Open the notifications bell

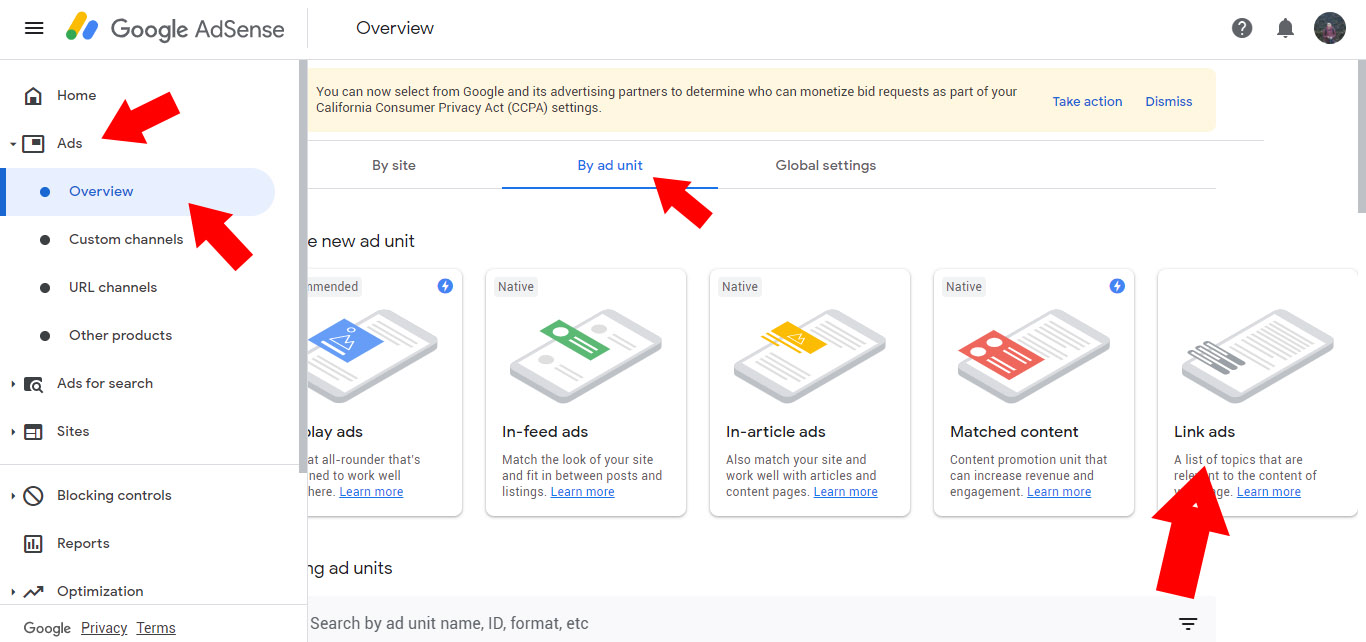[x=1286, y=28]
